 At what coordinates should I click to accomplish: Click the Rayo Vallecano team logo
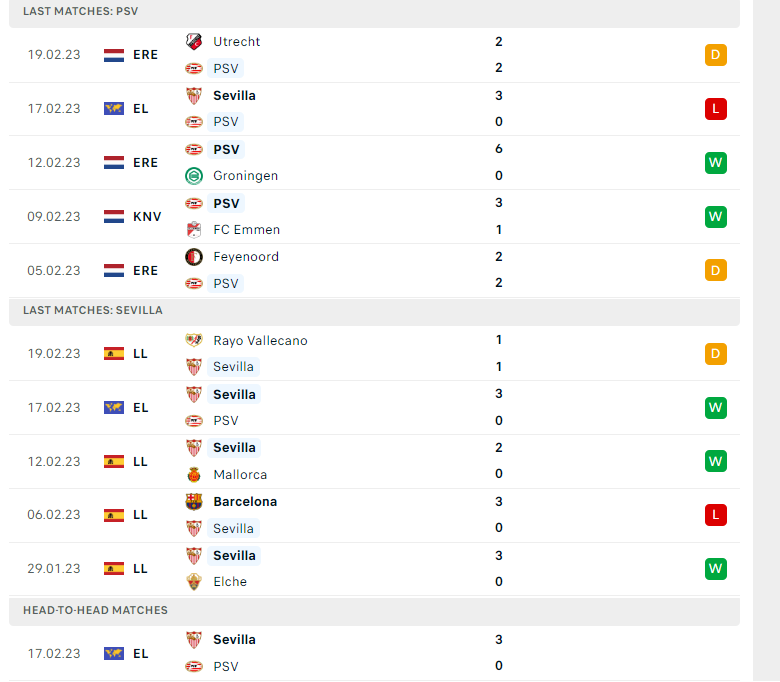tap(194, 341)
